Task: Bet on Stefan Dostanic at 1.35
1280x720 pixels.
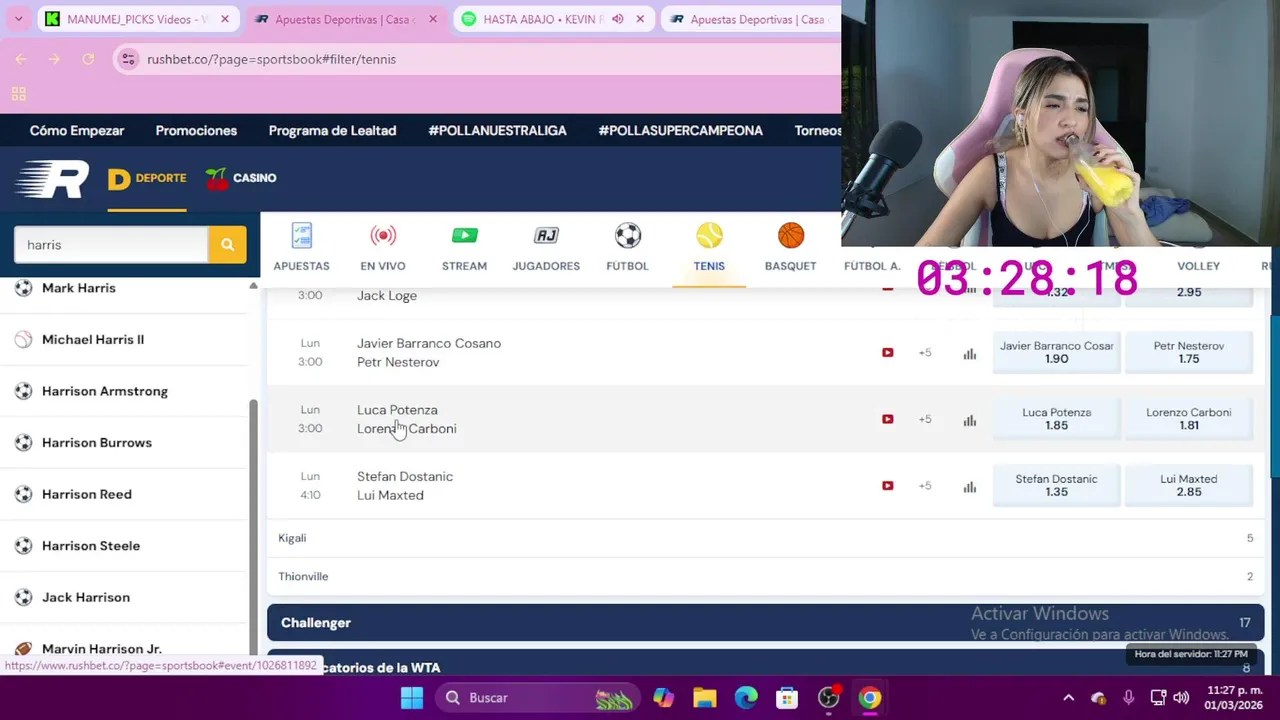Action: (1056, 485)
